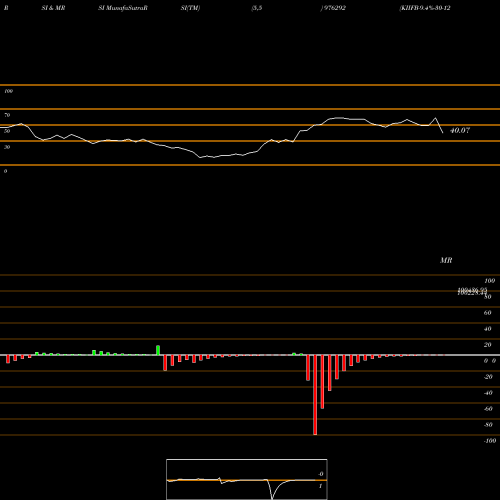
Task: Click the MR axis label -100
Action: [x=490, y=441]
